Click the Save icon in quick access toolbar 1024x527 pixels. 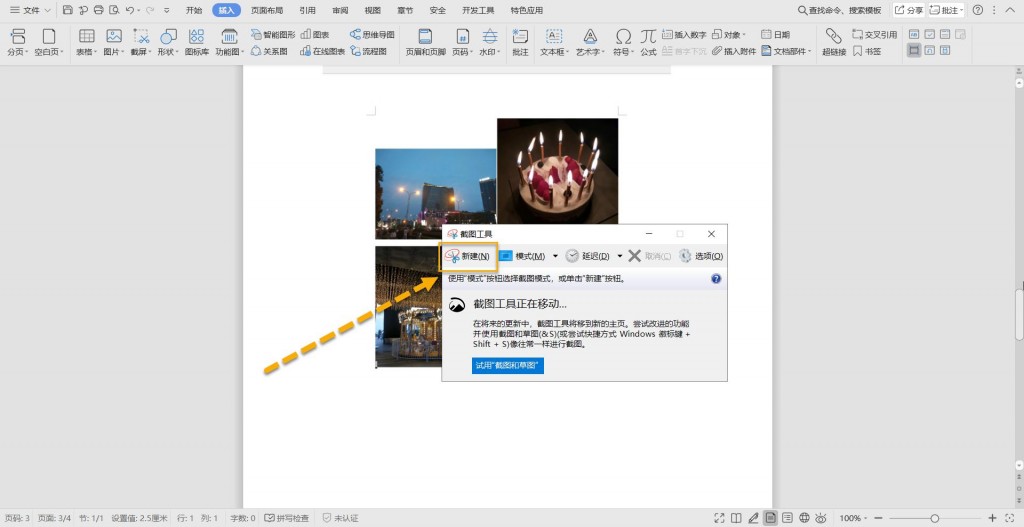[68, 10]
